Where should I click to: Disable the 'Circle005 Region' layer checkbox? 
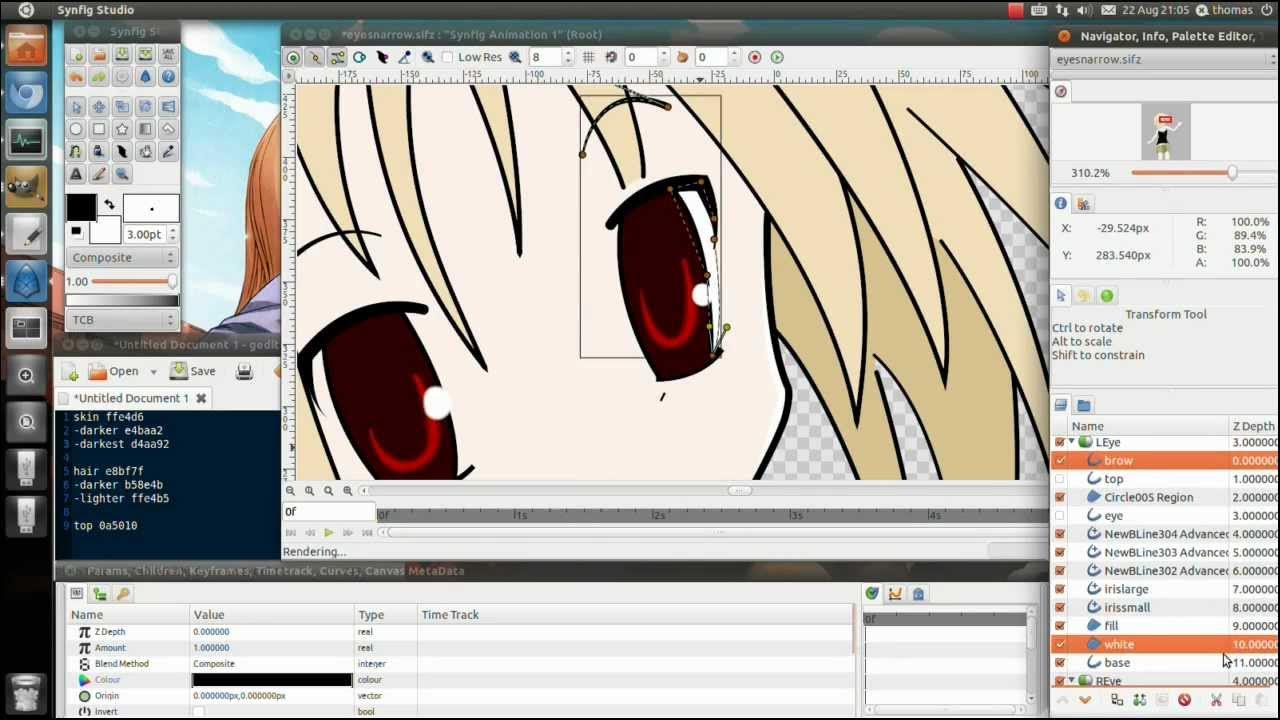point(1060,497)
